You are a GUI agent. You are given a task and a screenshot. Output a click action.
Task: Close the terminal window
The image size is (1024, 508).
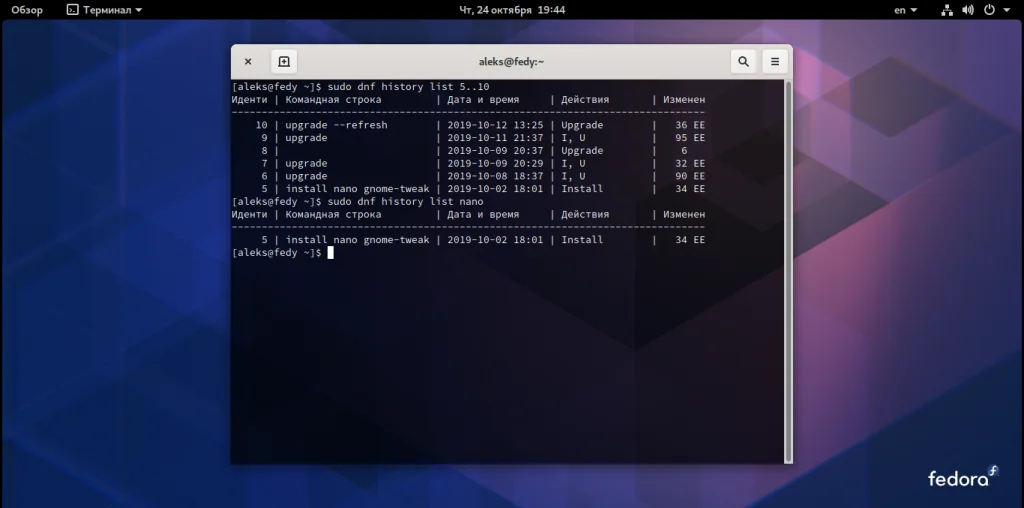(248, 62)
